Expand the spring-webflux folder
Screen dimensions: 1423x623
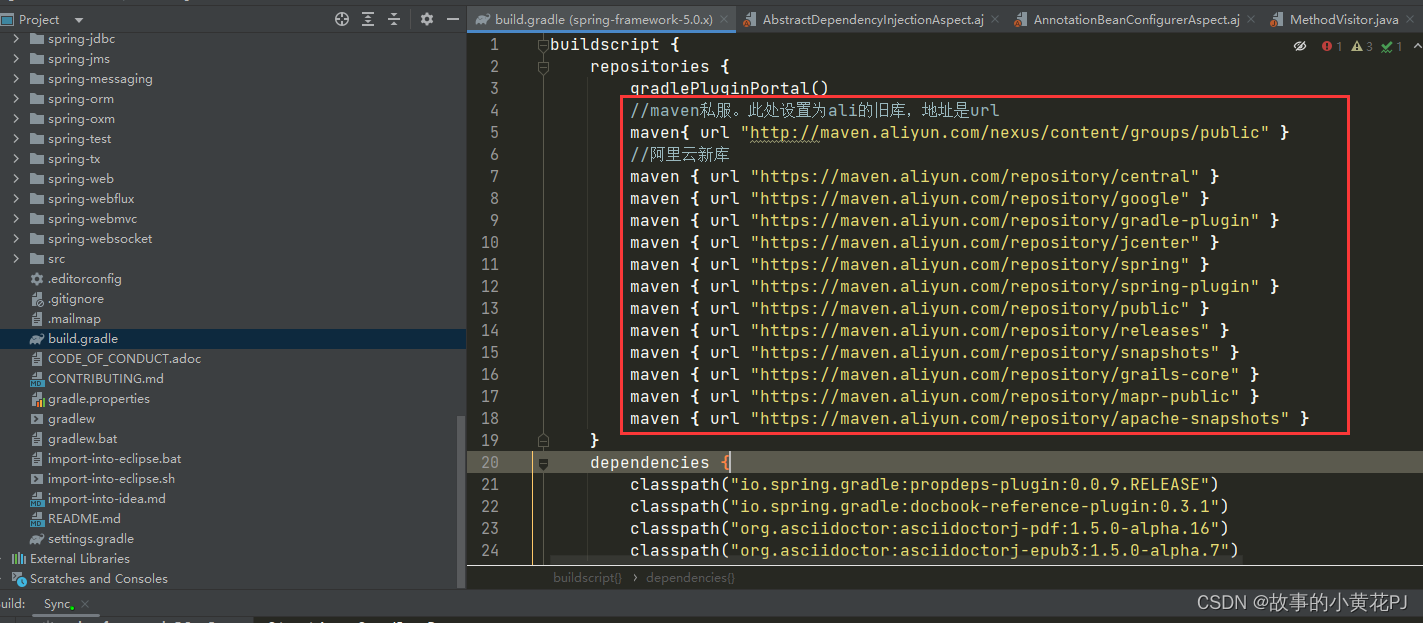point(16,199)
